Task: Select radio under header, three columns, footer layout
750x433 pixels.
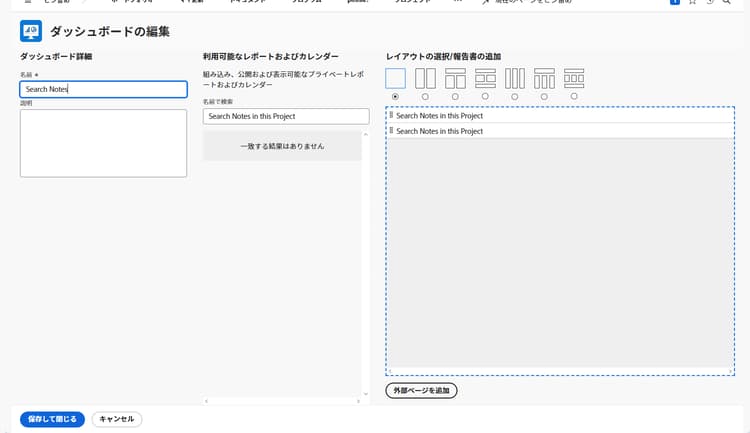Action: pyautogui.click(x=574, y=97)
